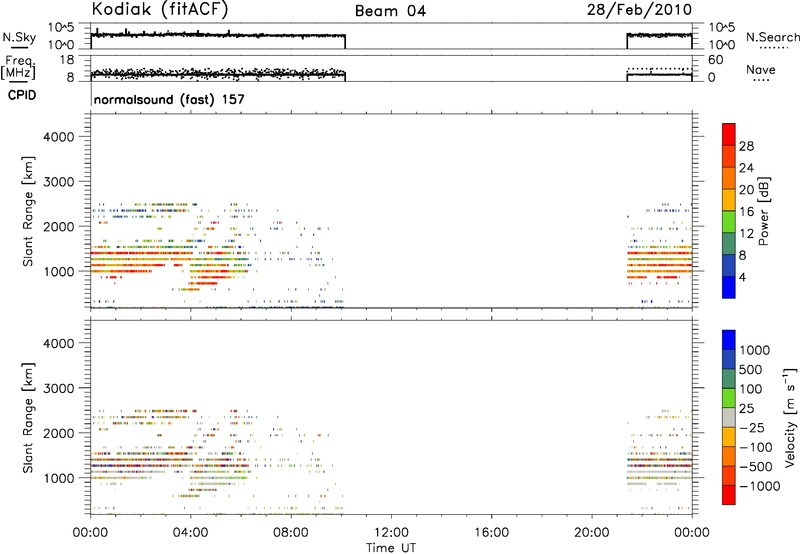This screenshot has height=554, width=800.
Task: Click the date 28/Feb/2010
Action: pyautogui.click(x=639, y=10)
